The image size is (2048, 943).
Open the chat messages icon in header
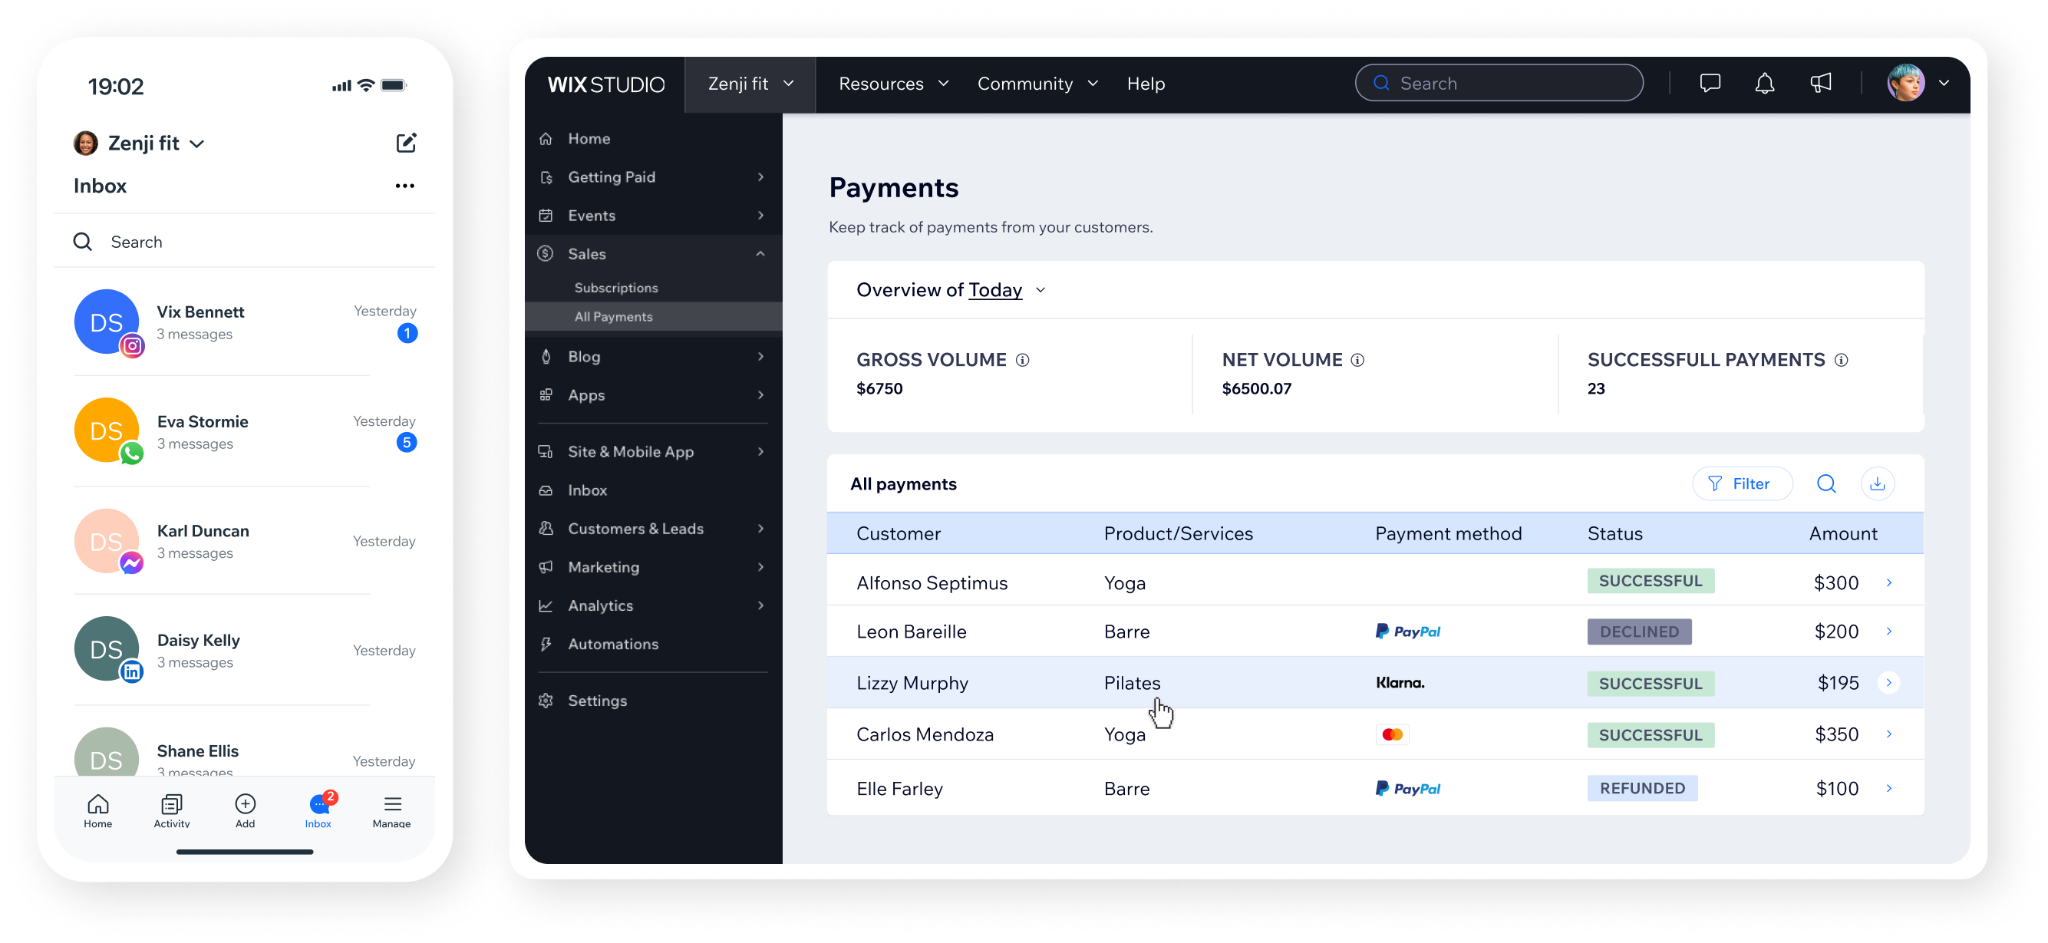1710,83
